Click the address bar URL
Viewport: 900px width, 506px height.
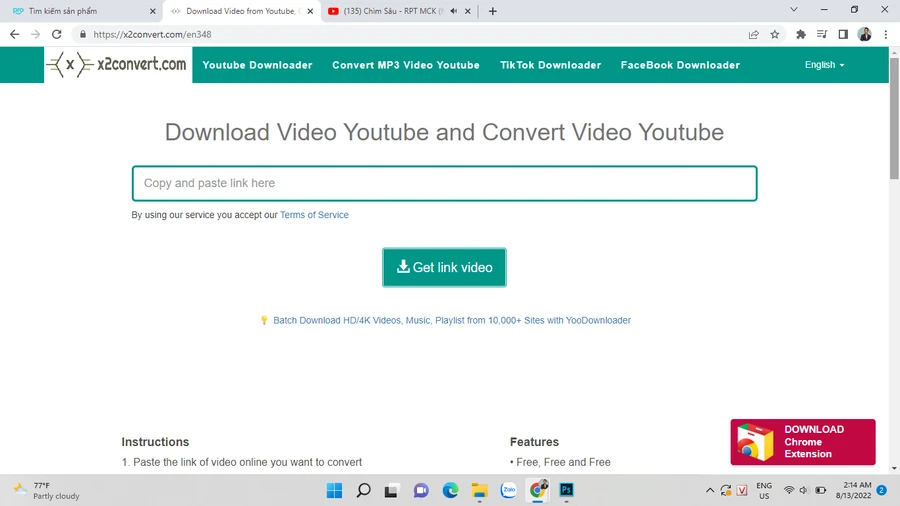[152, 34]
